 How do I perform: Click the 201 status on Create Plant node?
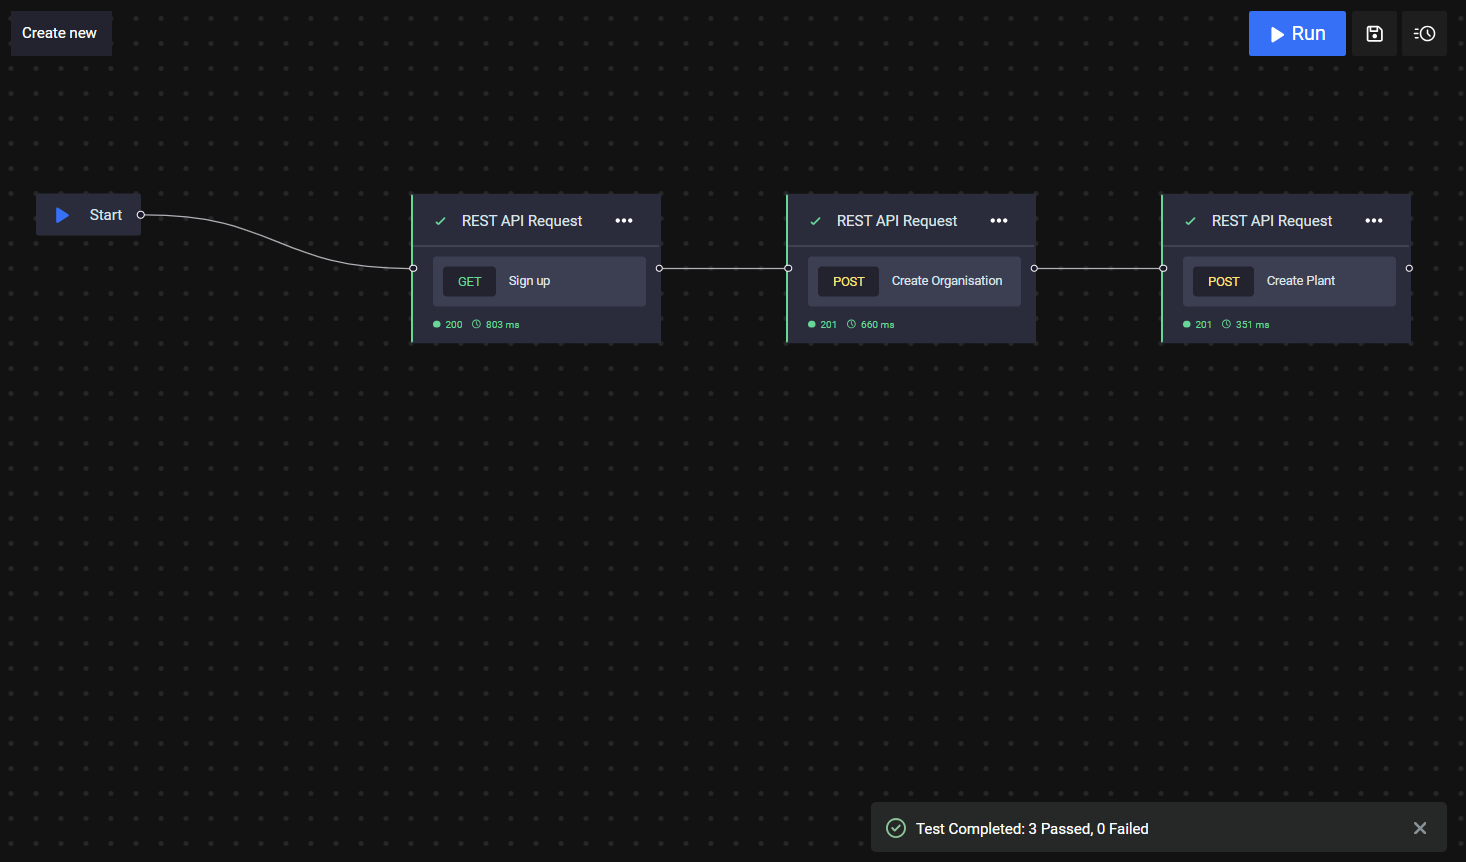pos(1203,325)
